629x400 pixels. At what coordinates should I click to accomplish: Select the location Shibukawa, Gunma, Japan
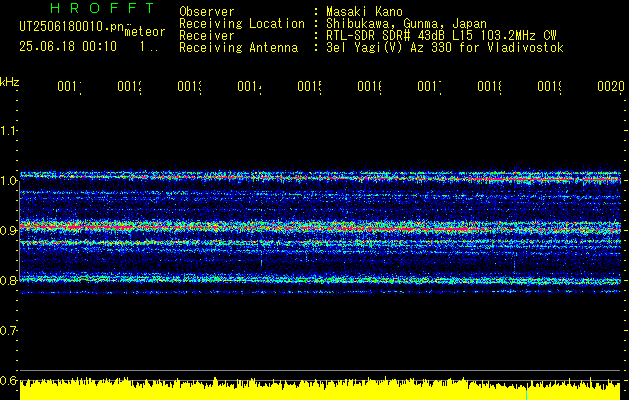click(406, 24)
